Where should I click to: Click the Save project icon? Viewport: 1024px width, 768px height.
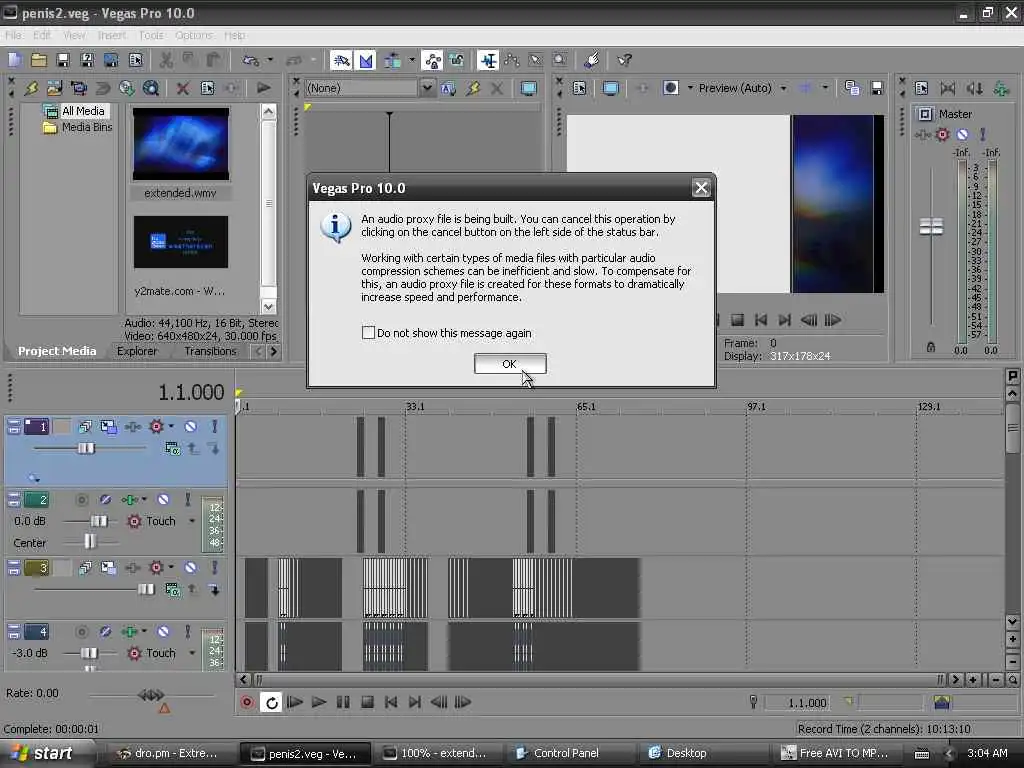(x=63, y=61)
